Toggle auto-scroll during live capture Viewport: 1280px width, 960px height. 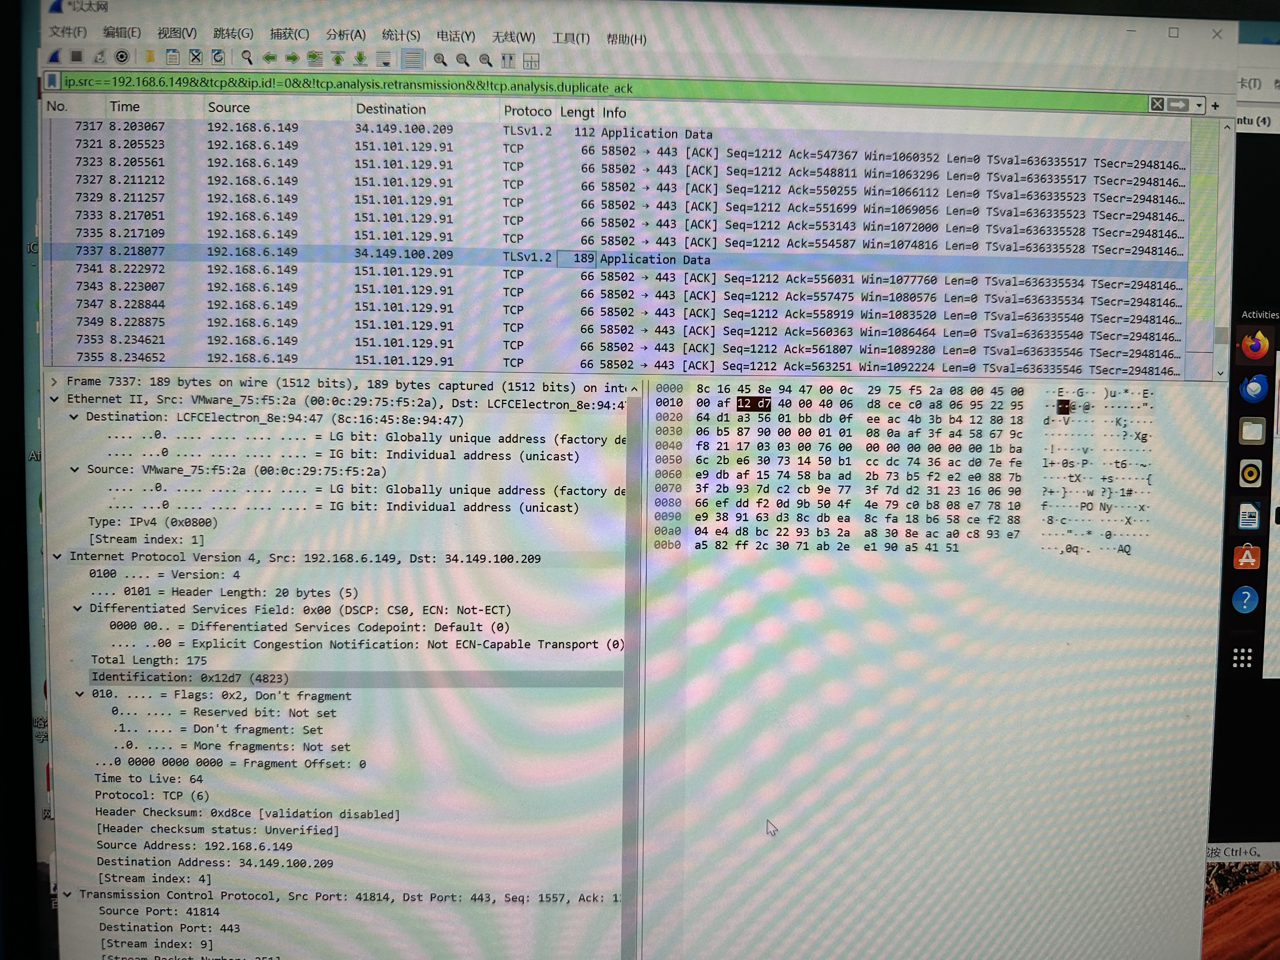tap(384, 59)
